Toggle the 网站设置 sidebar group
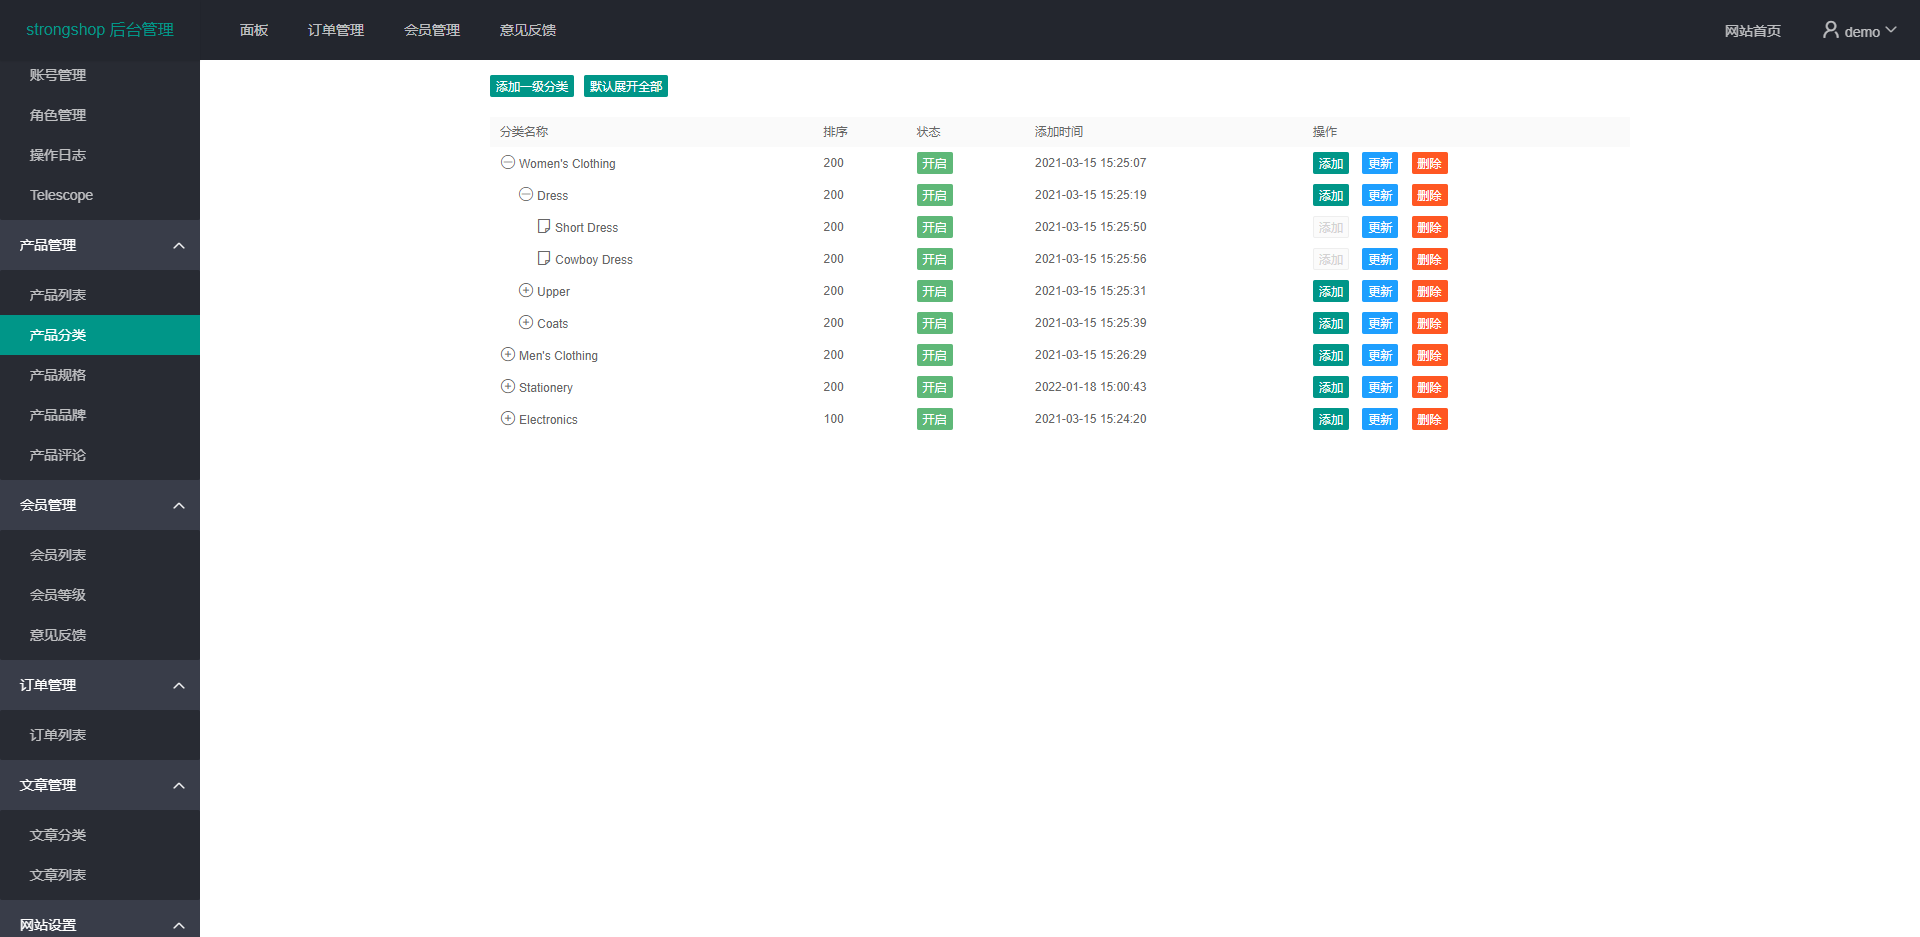 click(x=179, y=925)
